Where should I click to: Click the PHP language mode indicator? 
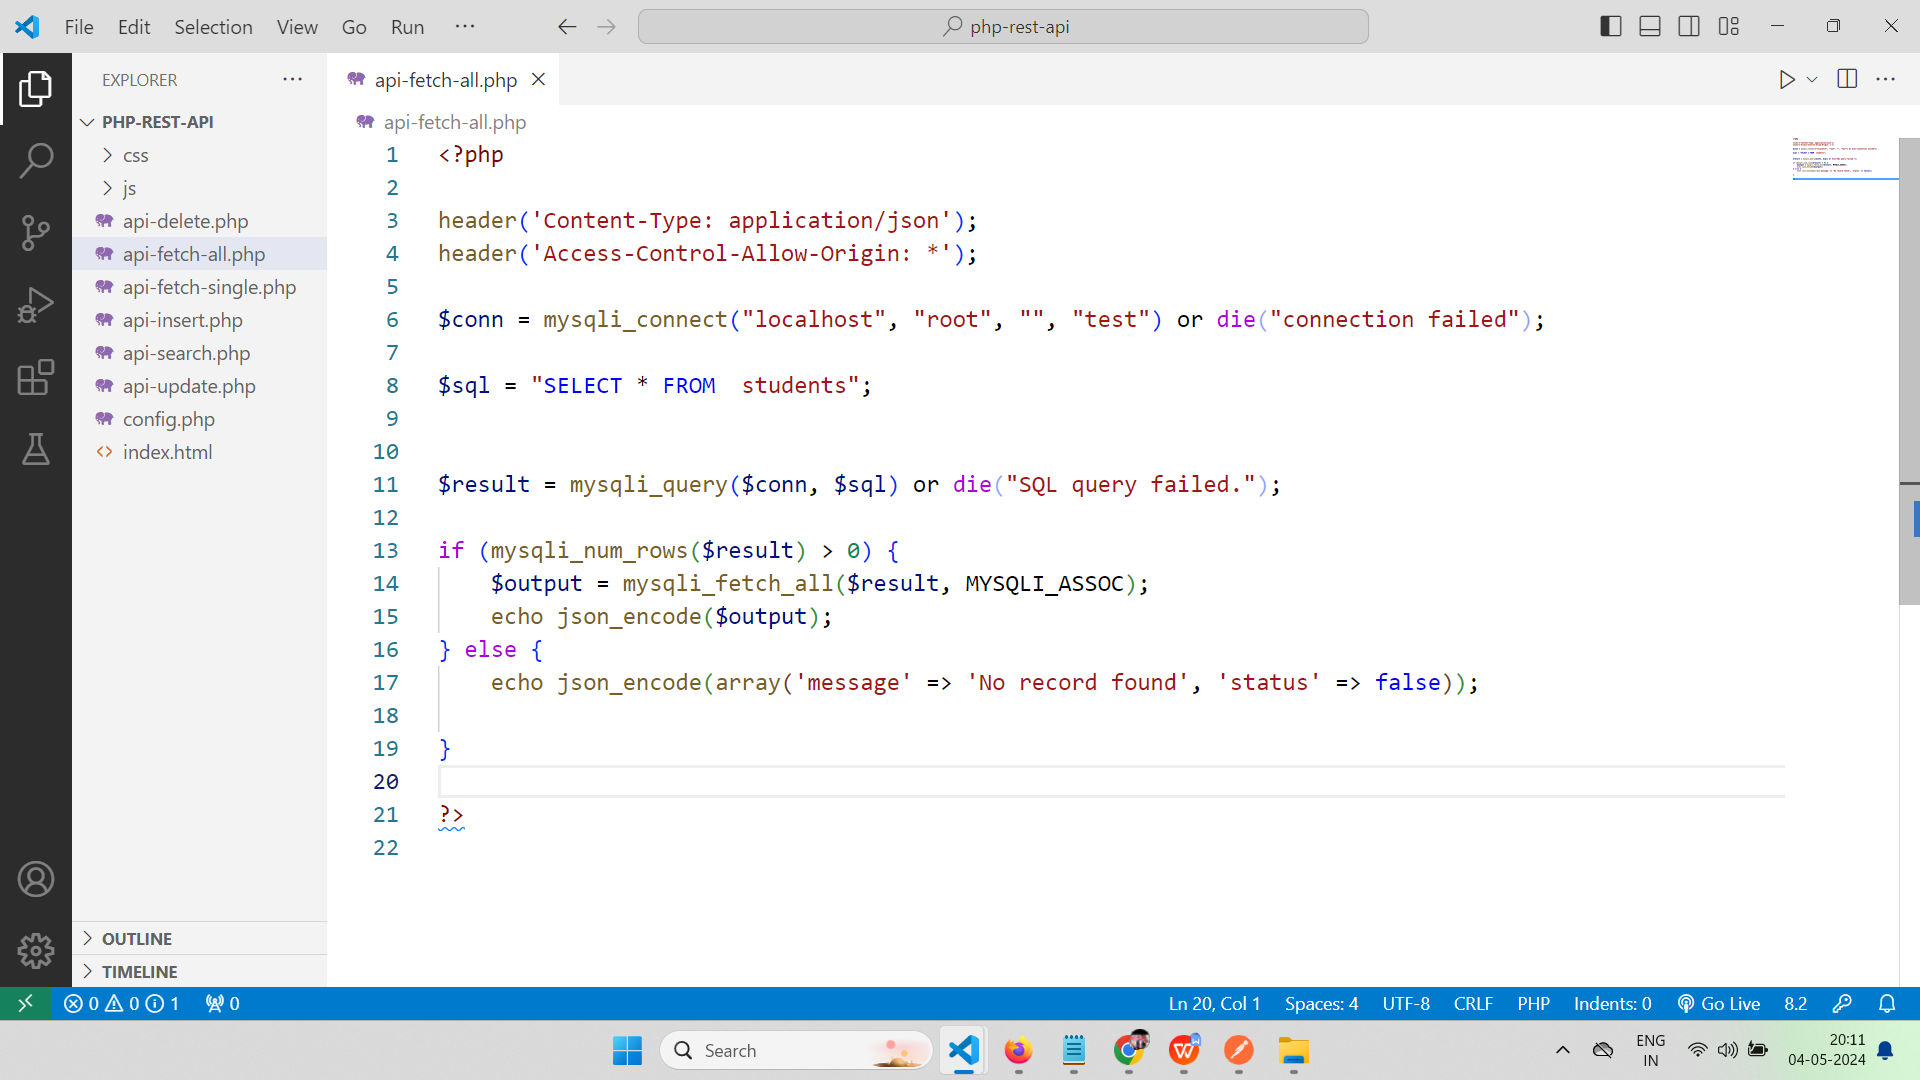1533,1003
